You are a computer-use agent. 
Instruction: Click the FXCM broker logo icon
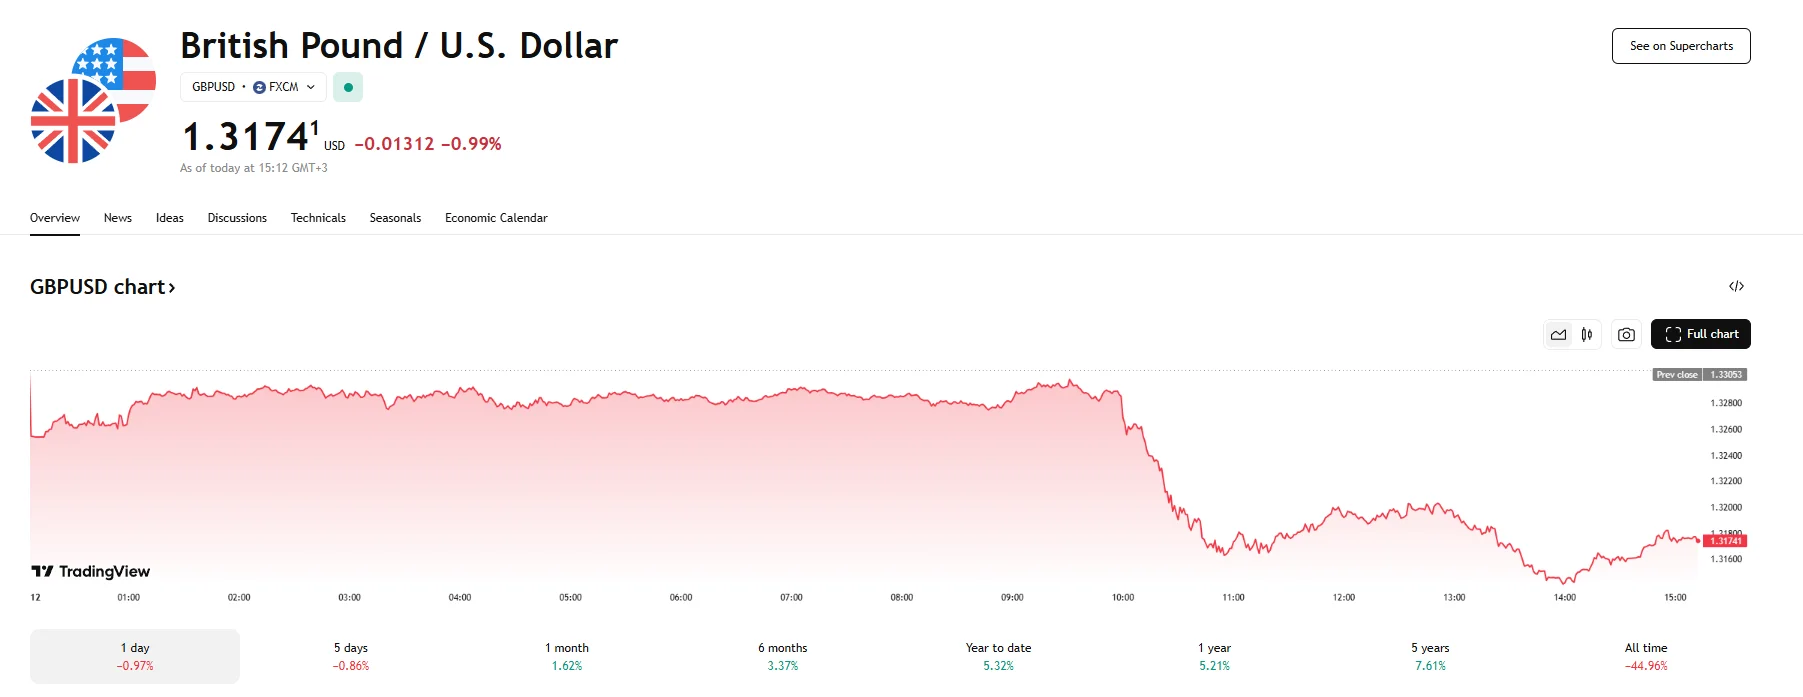pos(260,87)
